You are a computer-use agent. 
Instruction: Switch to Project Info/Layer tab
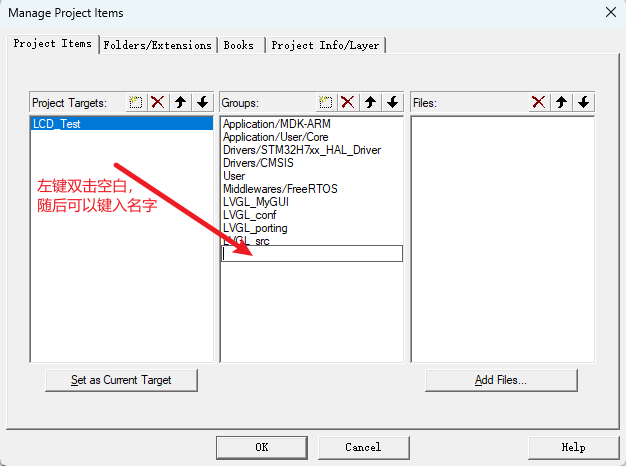tap(325, 45)
